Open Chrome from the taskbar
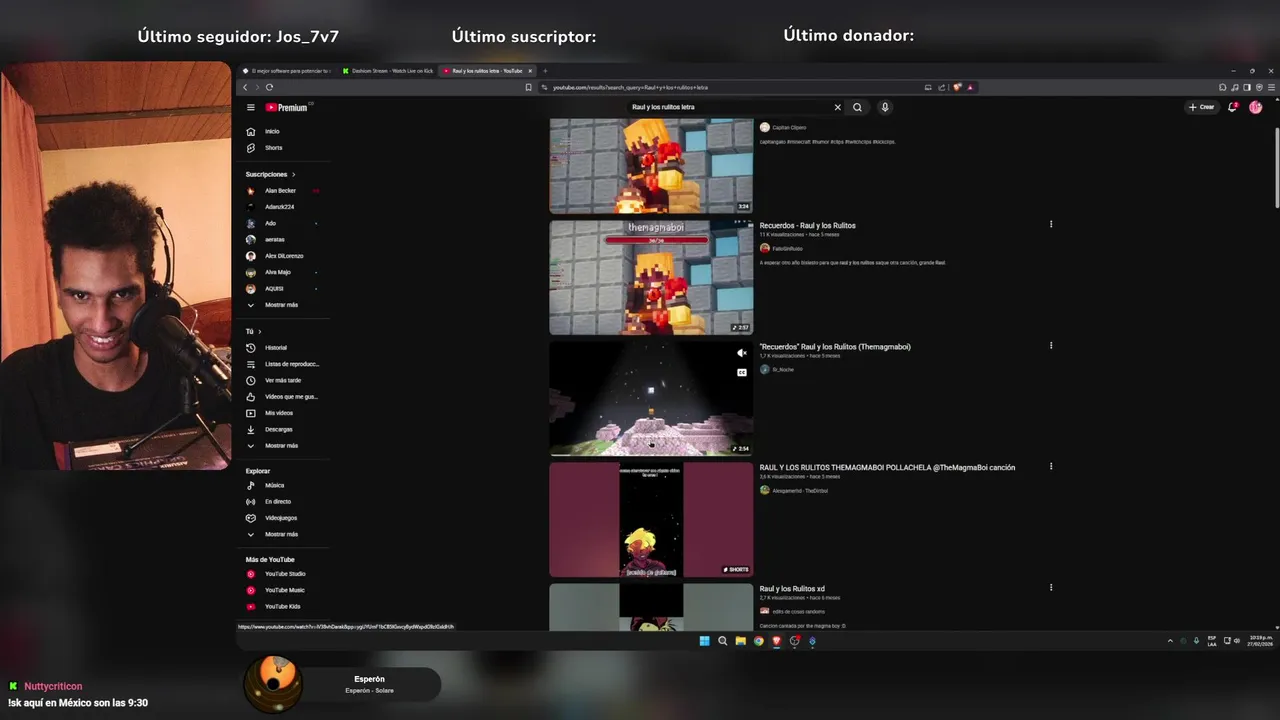 [x=758, y=641]
